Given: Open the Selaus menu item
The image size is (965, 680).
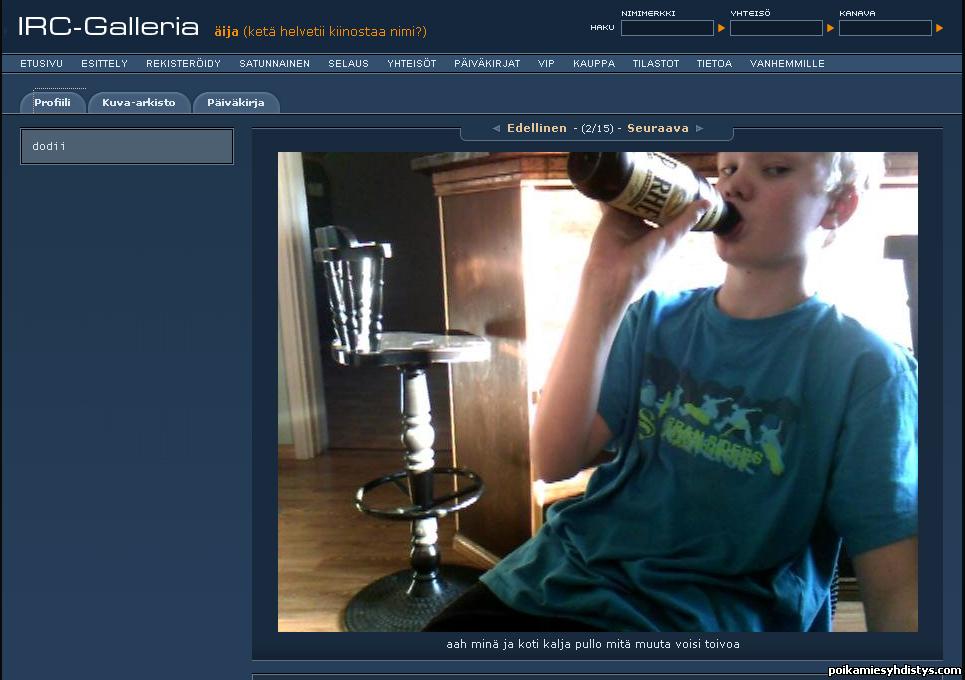Looking at the screenshot, I should [x=348, y=63].
